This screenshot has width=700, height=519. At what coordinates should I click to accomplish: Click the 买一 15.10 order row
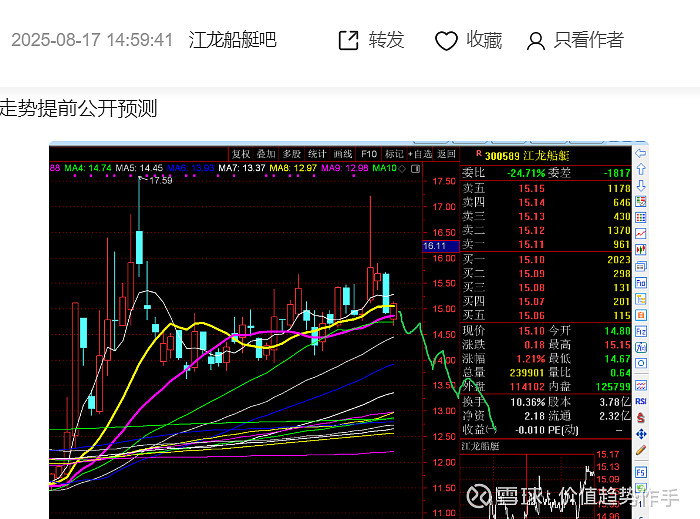pos(546,259)
